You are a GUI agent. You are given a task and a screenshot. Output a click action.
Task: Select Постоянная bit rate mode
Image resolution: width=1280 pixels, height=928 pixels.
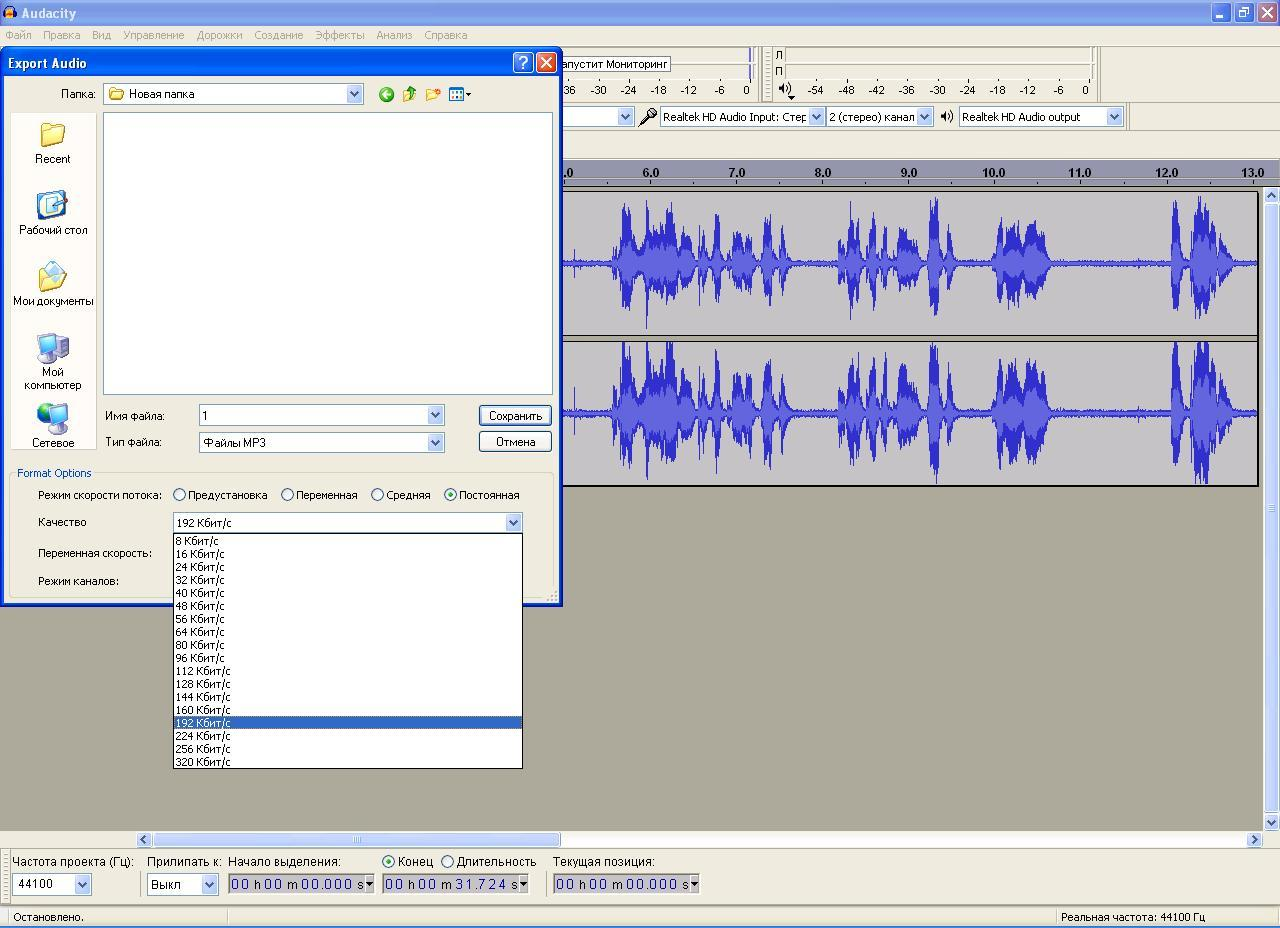(450, 495)
